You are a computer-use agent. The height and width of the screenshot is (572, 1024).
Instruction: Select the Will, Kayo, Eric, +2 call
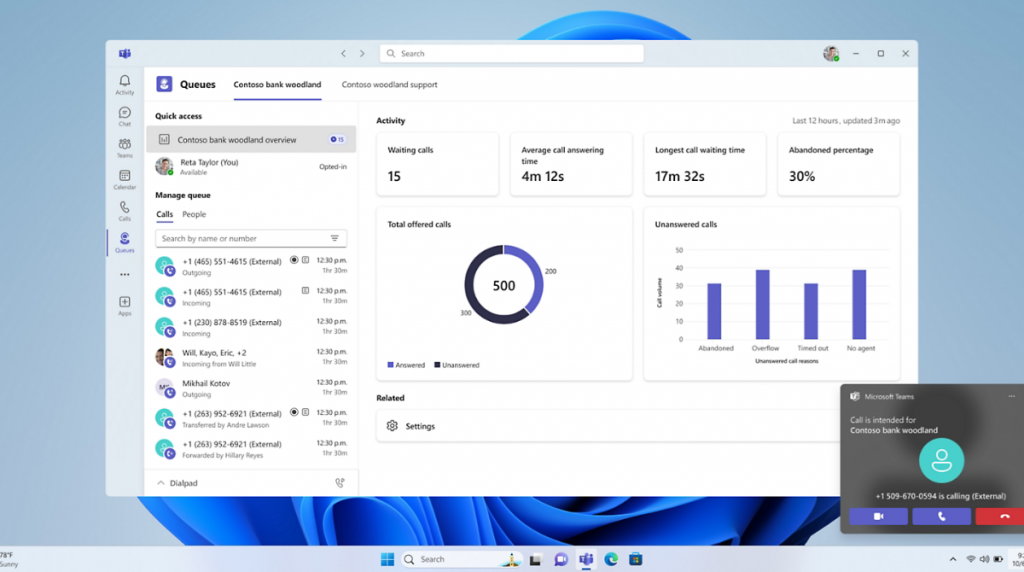point(251,357)
